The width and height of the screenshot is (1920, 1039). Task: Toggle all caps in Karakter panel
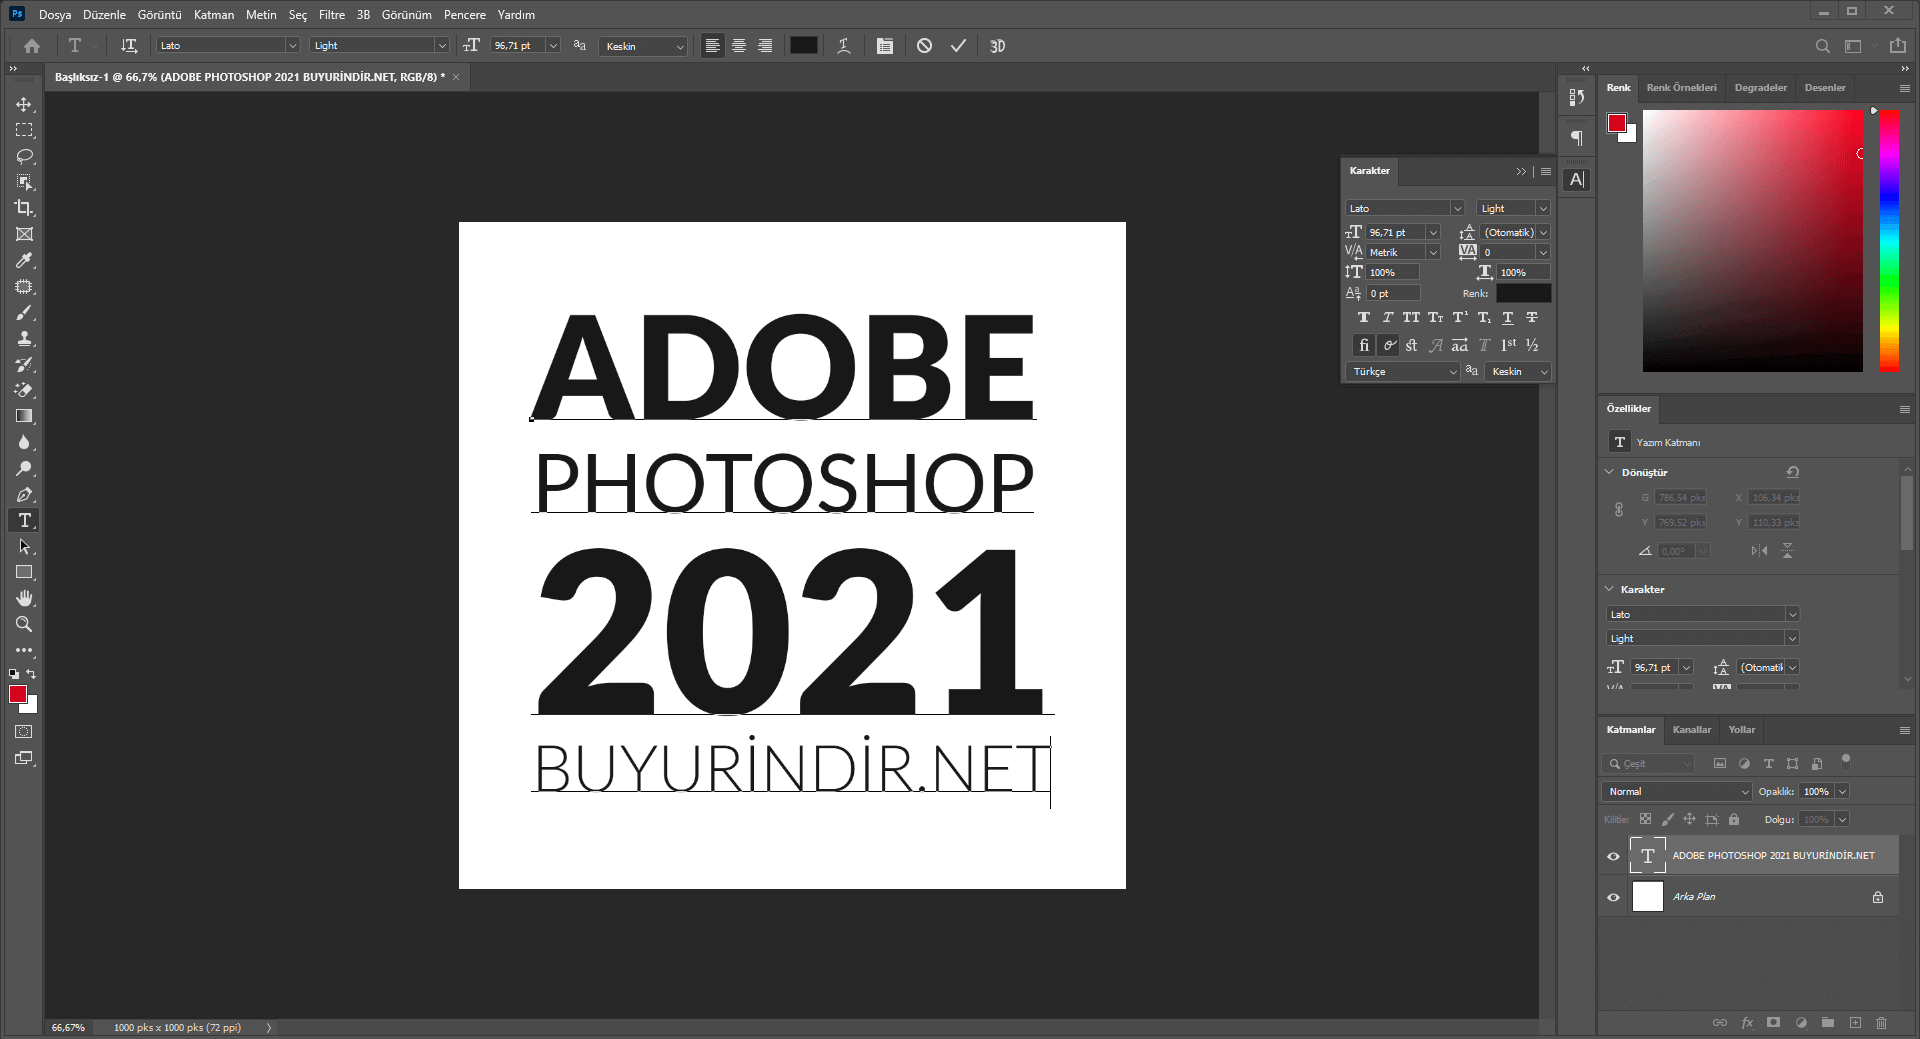[1411, 317]
